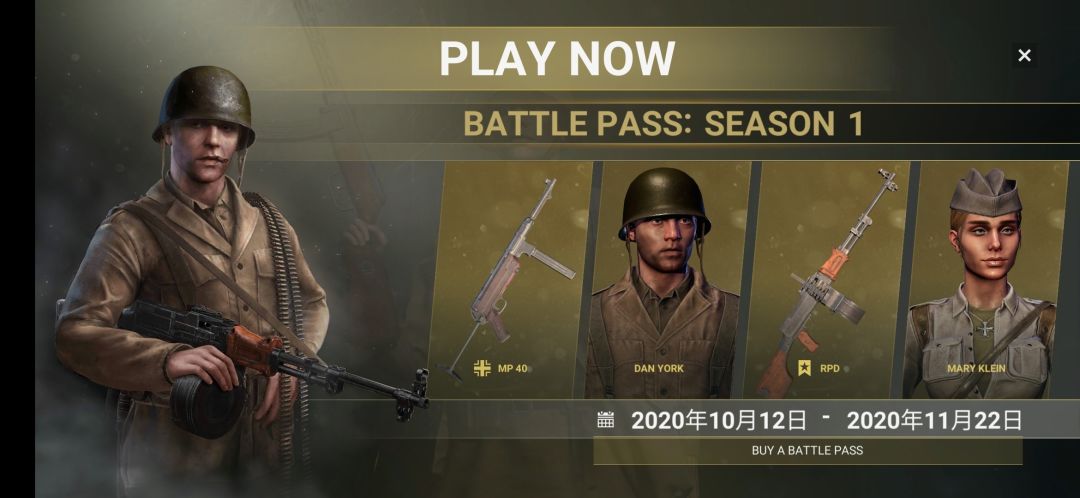This screenshot has width=1080, height=498.
Task: Click the DAN YORK name label
Action: [659, 369]
